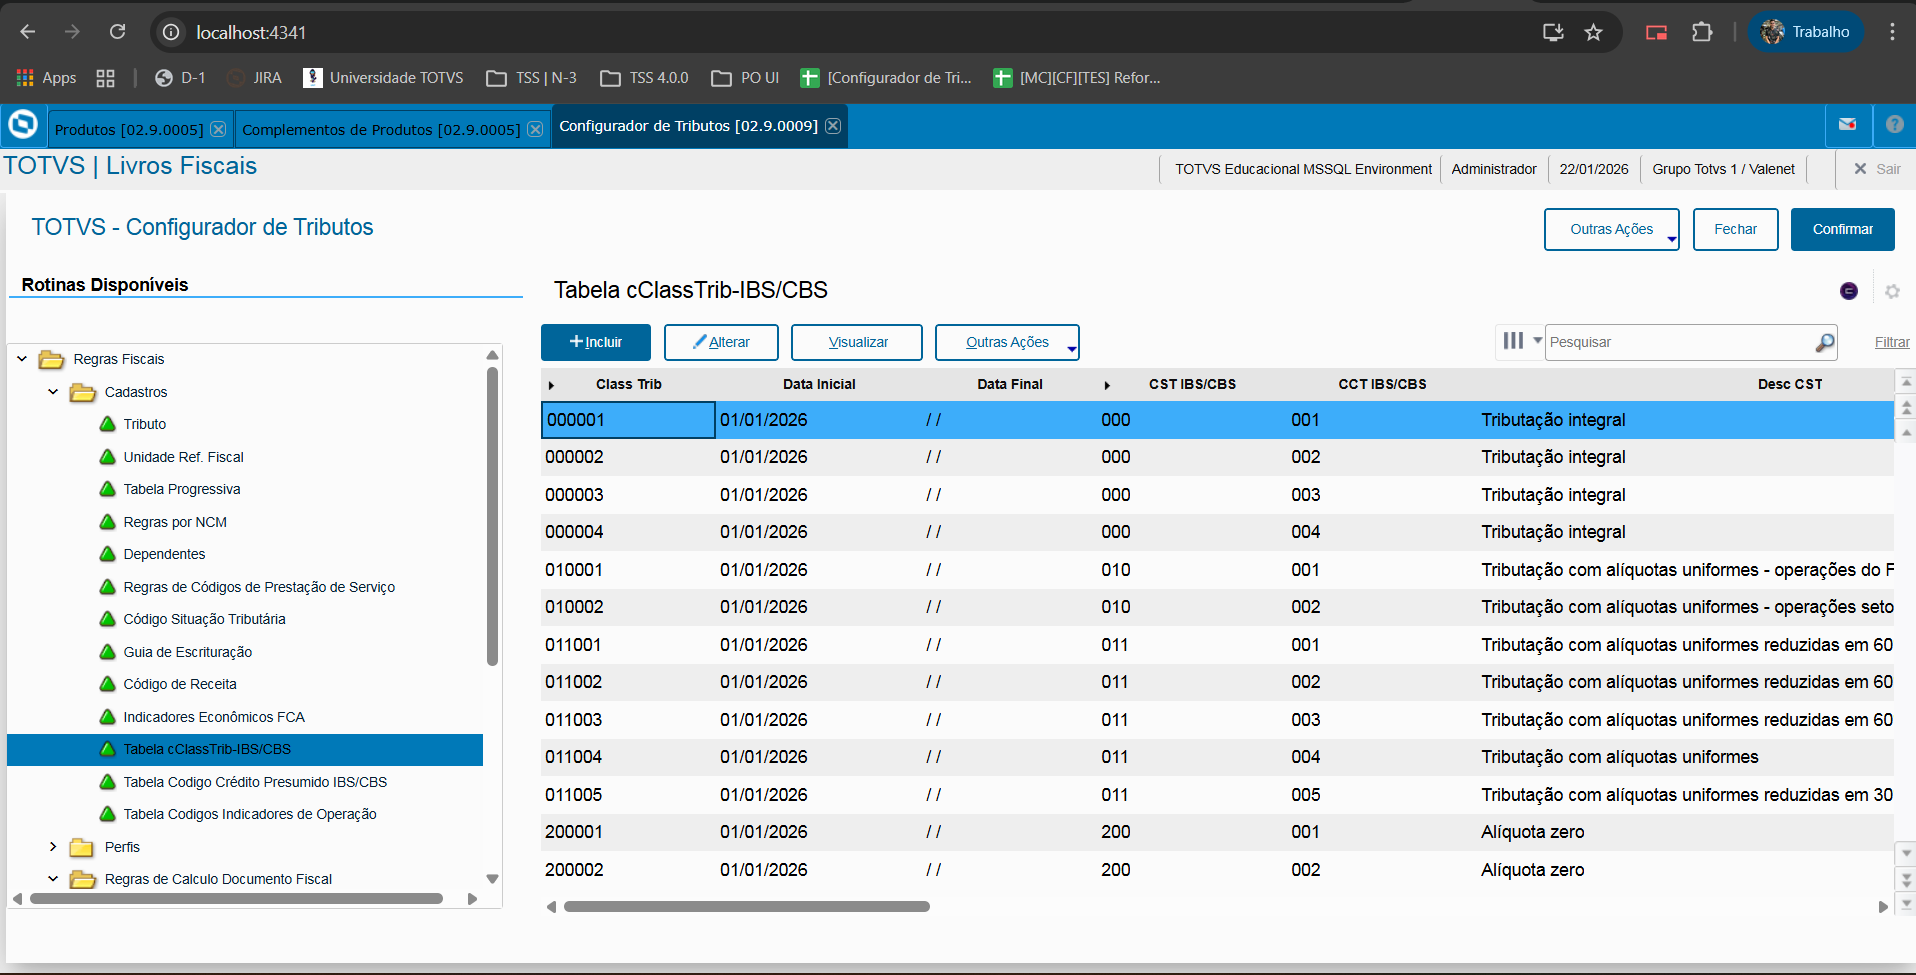Click the Class Trib column header arrow
This screenshot has height=975, width=1916.
(551, 385)
